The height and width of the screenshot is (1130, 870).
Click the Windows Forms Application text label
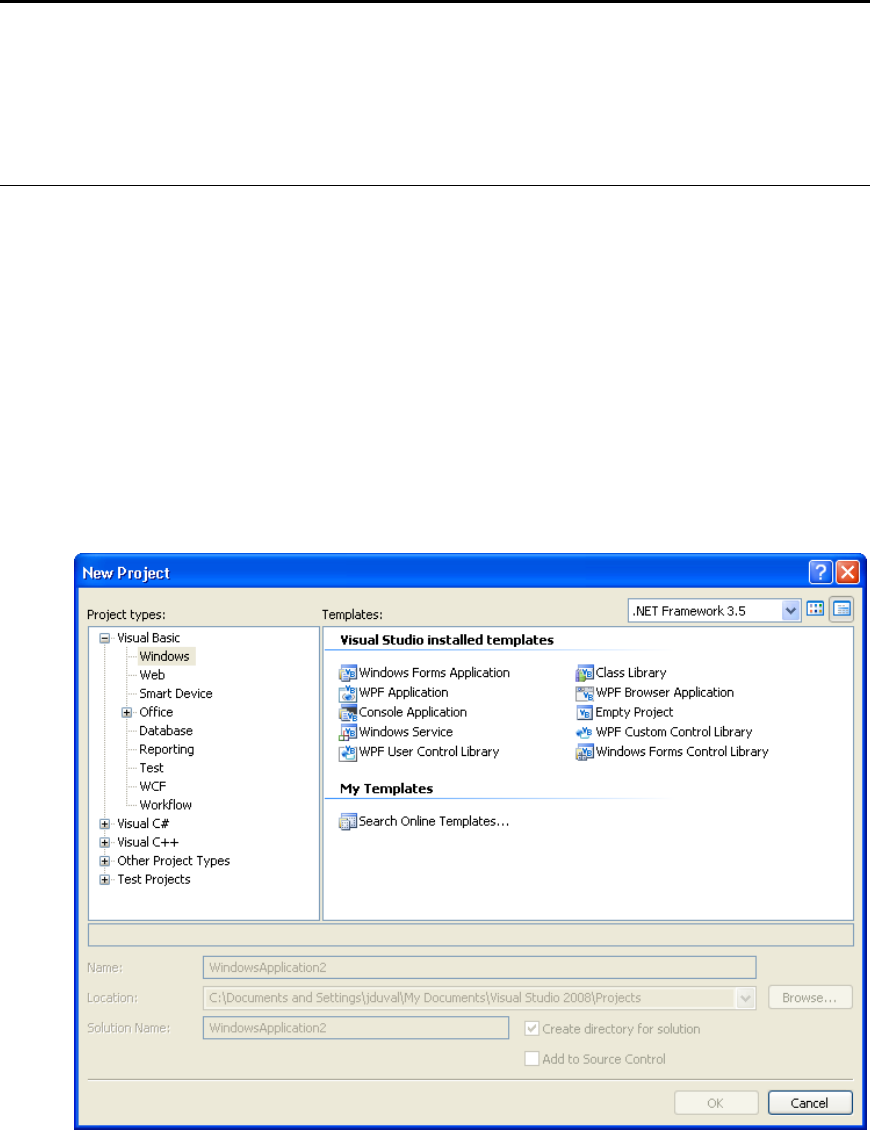(435, 673)
